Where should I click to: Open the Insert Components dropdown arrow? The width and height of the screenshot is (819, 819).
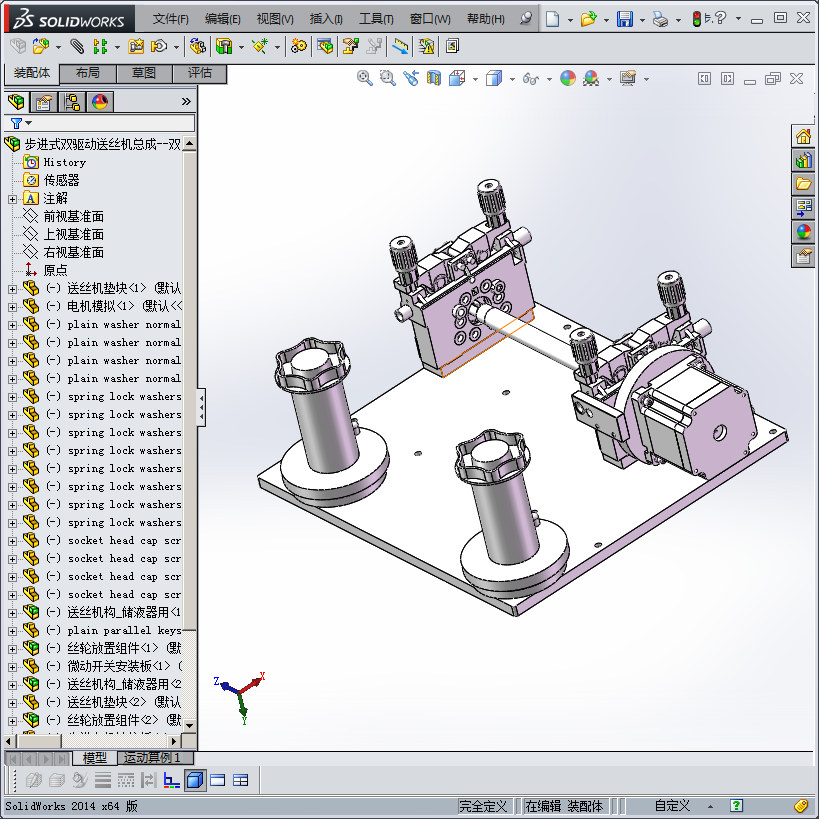click(x=58, y=47)
